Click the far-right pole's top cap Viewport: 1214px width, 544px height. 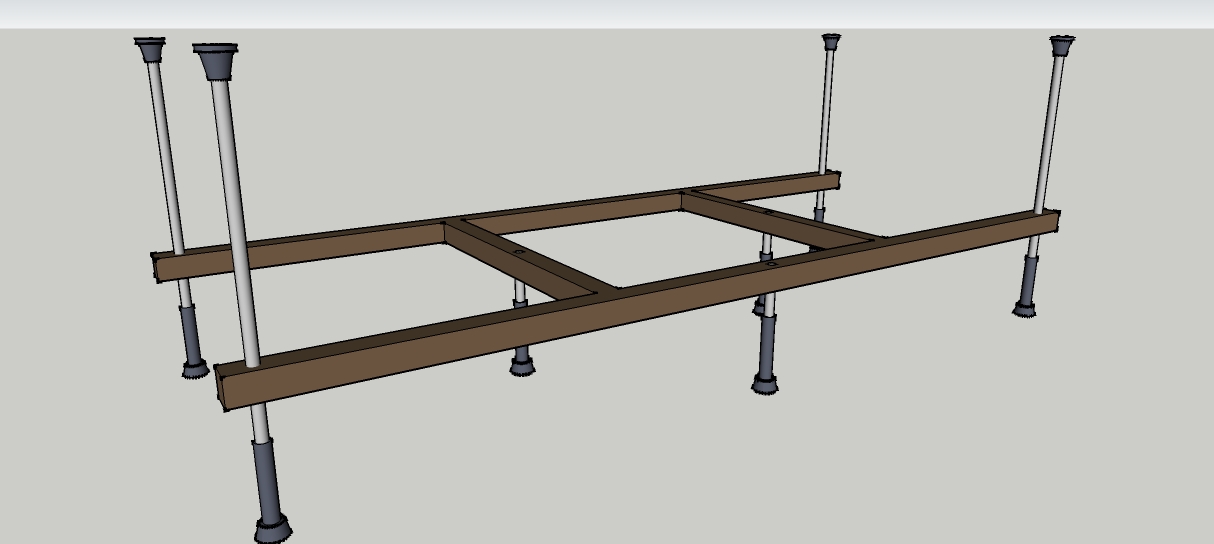(x=1061, y=46)
